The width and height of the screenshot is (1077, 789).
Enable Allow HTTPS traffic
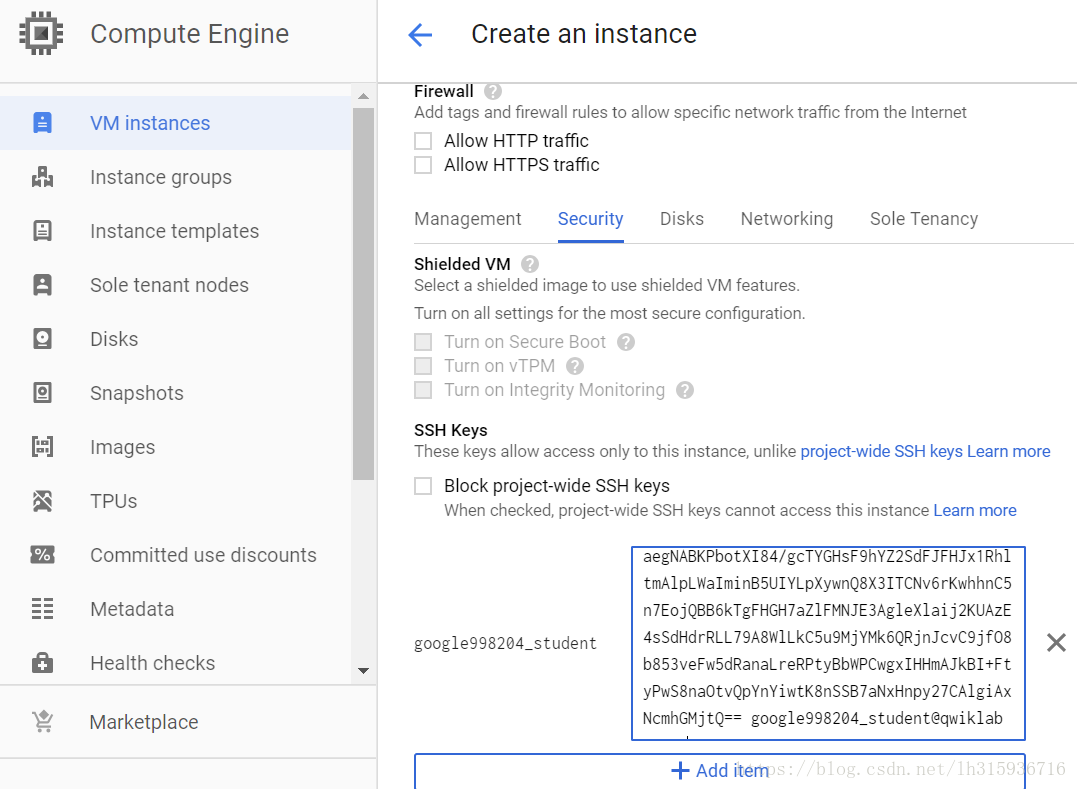click(x=423, y=165)
